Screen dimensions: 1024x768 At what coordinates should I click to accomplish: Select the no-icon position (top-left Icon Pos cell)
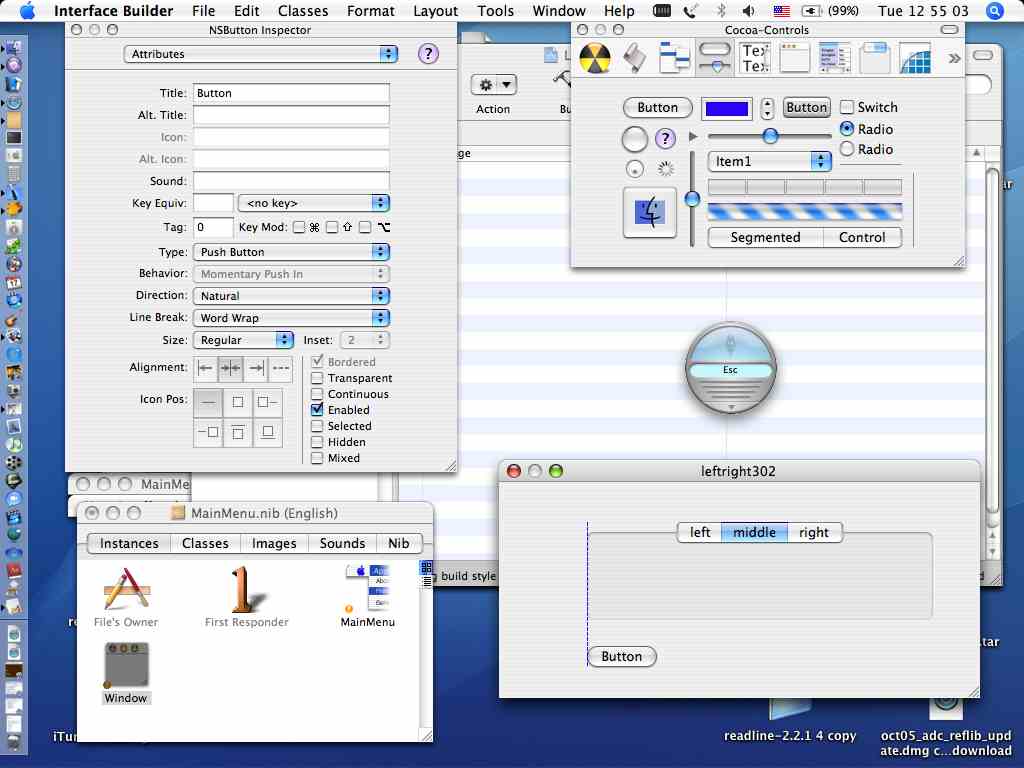(x=208, y=402)
